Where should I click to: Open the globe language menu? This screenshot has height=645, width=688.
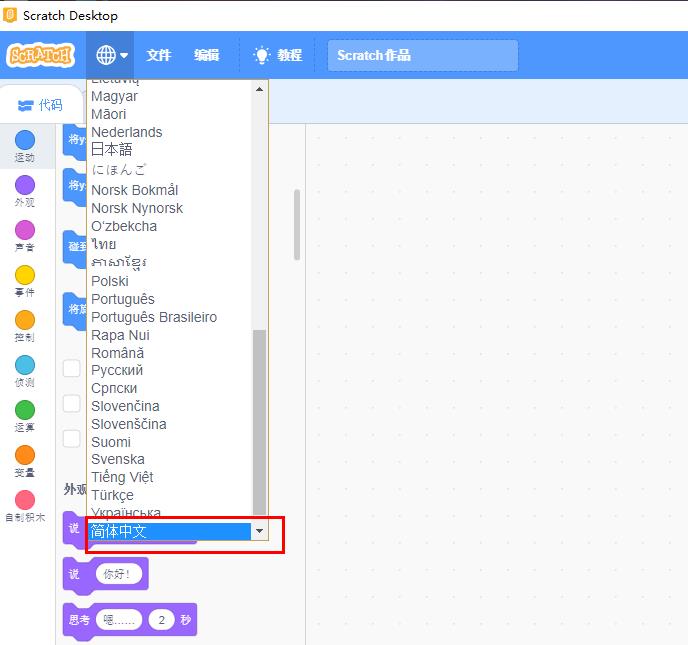tap(111, 55)
